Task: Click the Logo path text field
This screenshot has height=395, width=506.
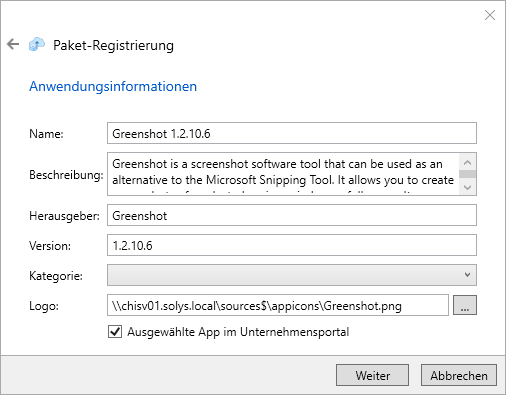Action: click(278, 305)
